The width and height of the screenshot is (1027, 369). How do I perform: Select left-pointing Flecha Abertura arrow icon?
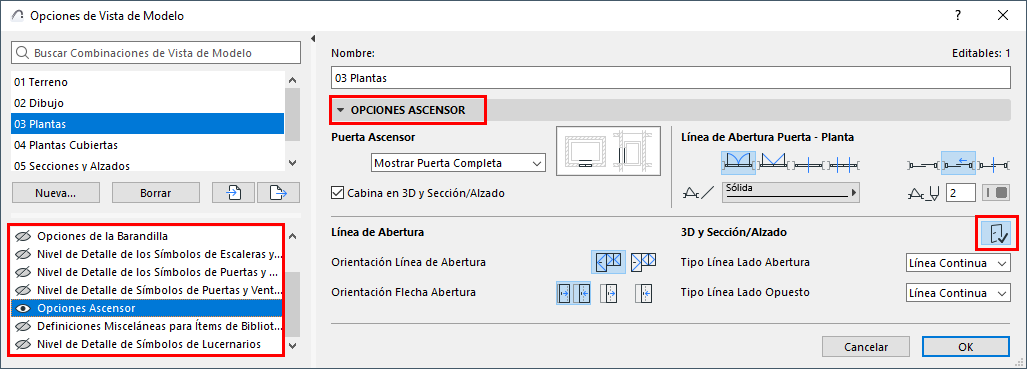[644, 293]
